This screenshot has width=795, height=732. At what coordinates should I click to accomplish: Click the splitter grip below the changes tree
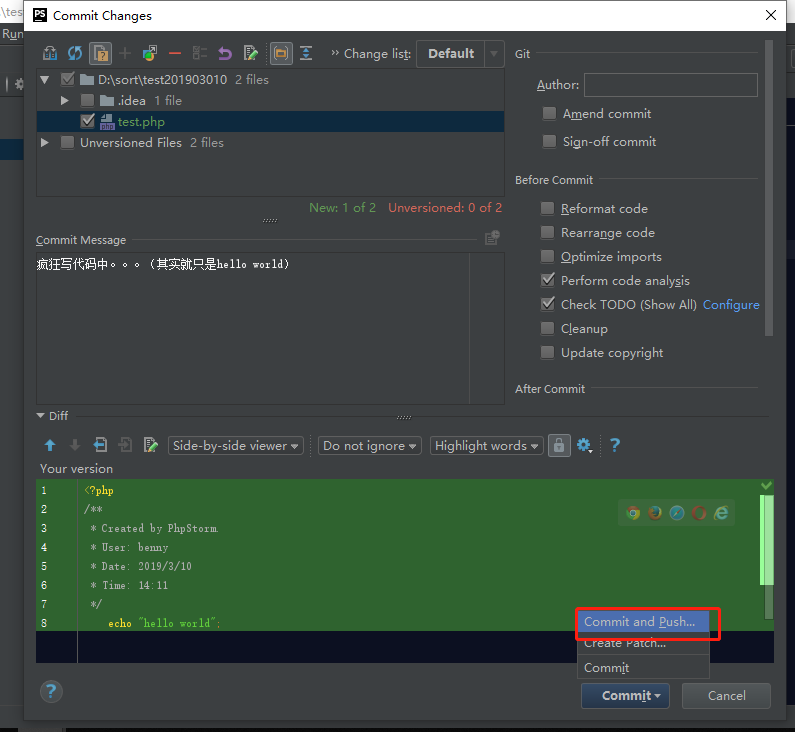coord(270,221)
